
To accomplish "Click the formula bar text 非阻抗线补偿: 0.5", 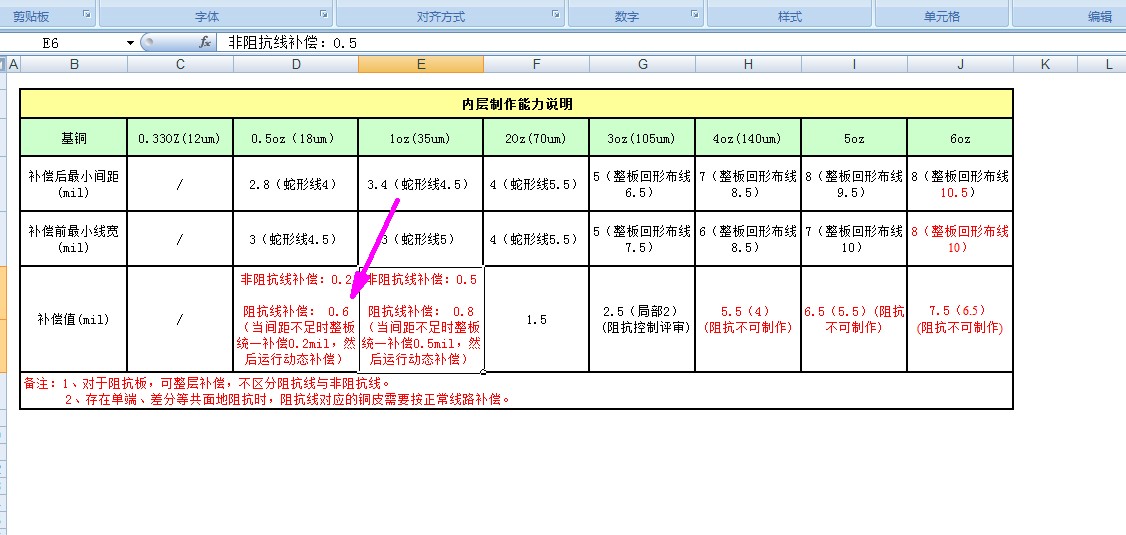I will pos(292,43).
